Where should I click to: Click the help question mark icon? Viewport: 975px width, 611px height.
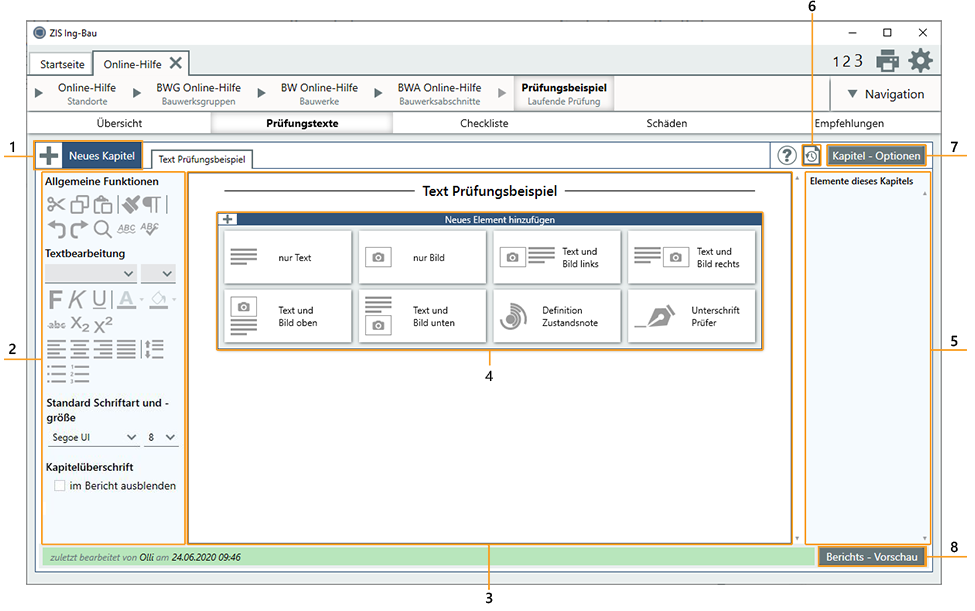click(787, 156)
